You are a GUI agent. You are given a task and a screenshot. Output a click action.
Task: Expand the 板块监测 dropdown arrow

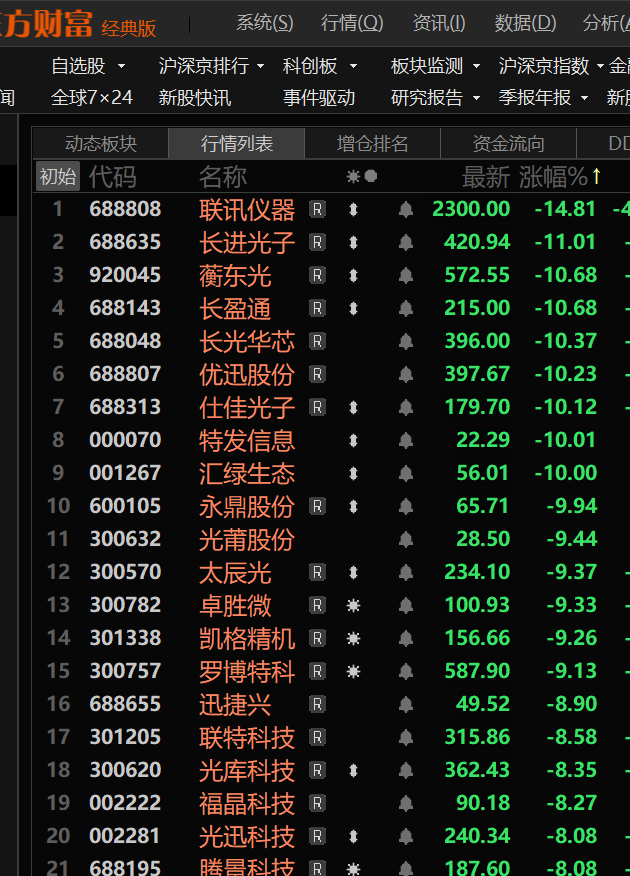(476, 66)
